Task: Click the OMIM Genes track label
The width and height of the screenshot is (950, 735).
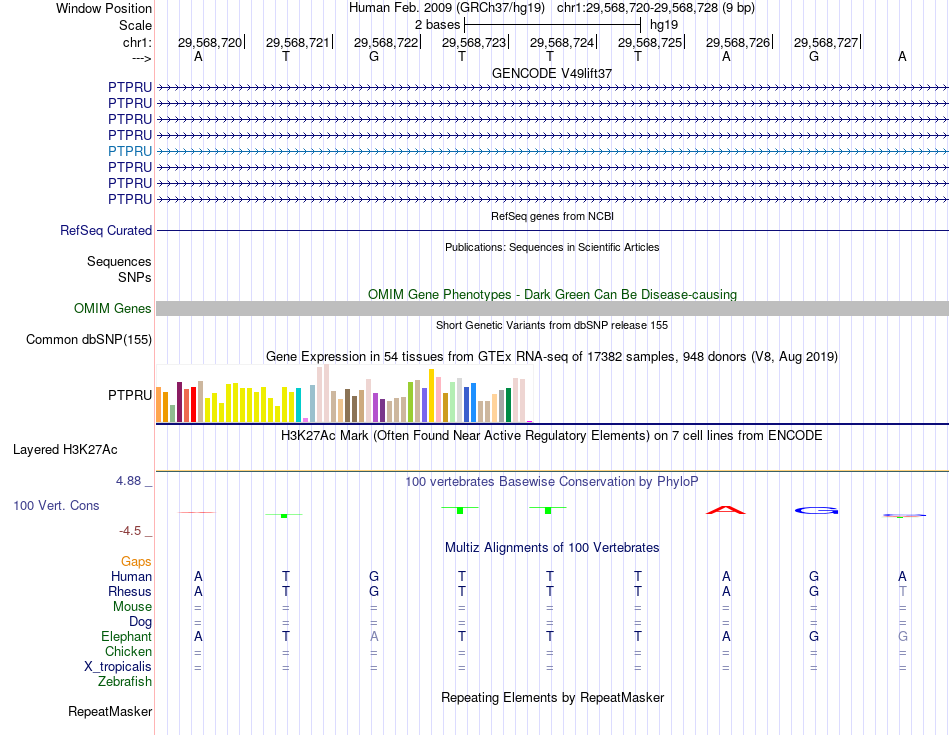Action: tap(113, 308)
